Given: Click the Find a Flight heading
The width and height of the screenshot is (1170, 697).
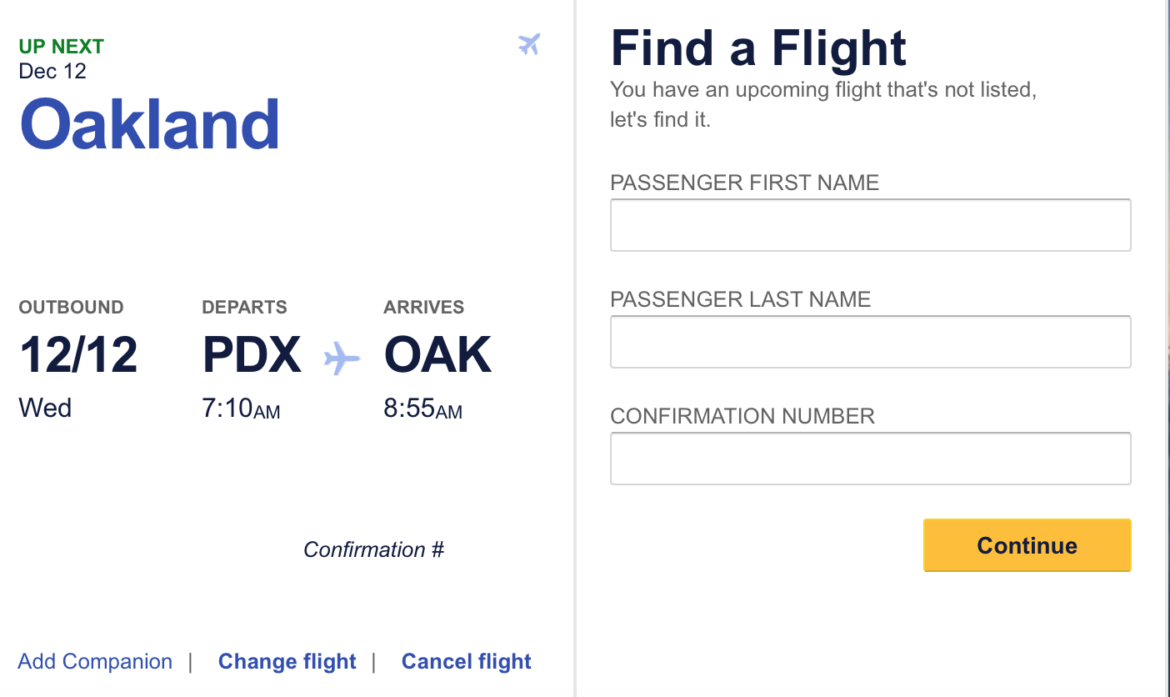Looking at the screenshot, I should 758,47.
